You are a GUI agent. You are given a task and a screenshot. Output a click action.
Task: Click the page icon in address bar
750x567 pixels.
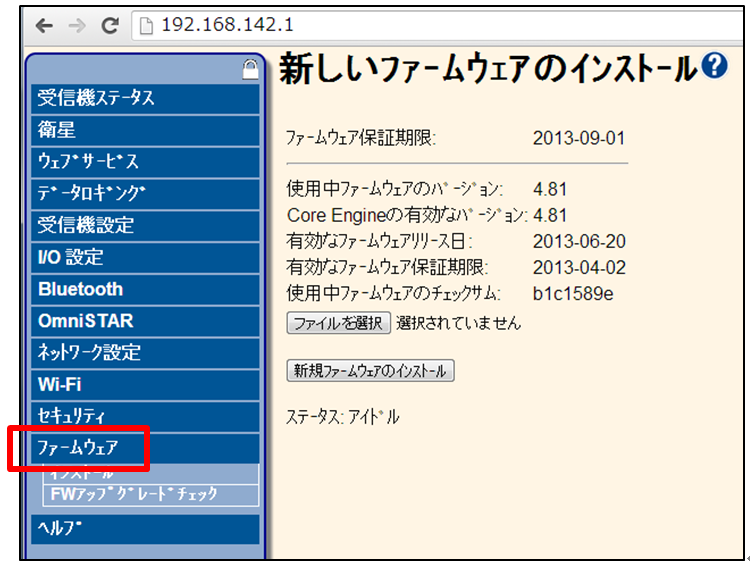tap(146, 25)
